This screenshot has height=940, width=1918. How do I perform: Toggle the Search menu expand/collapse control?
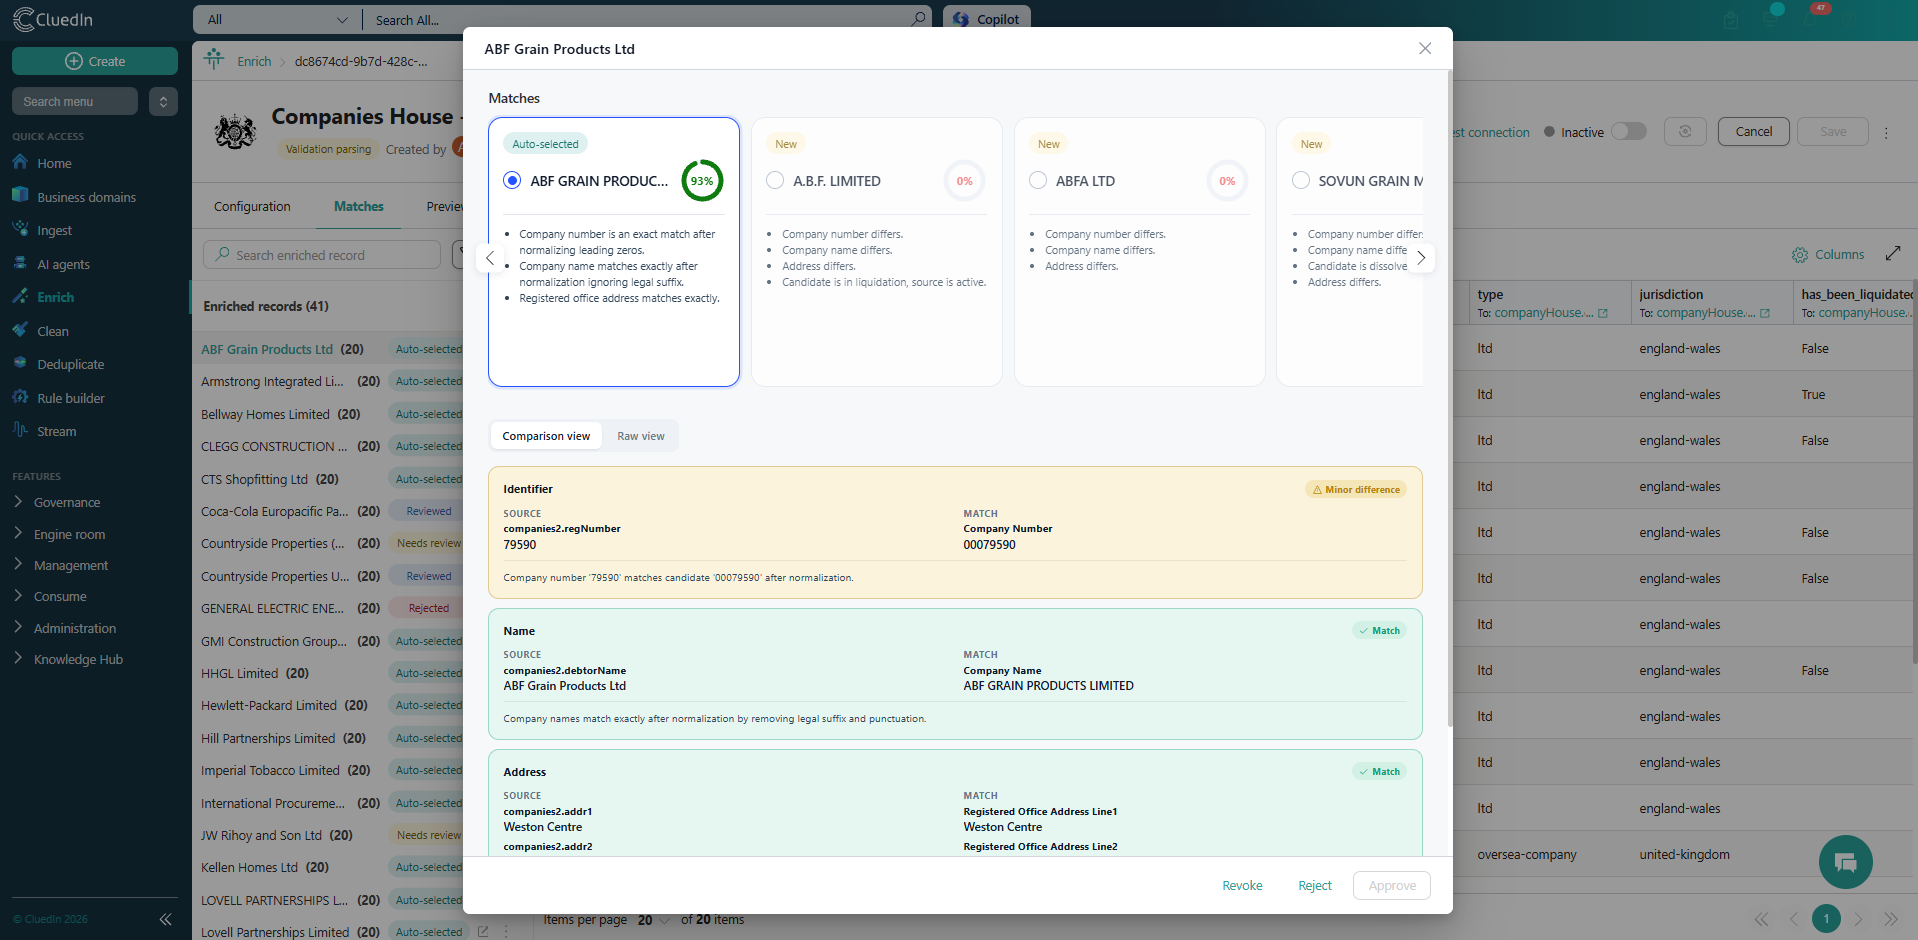[163, 101]
